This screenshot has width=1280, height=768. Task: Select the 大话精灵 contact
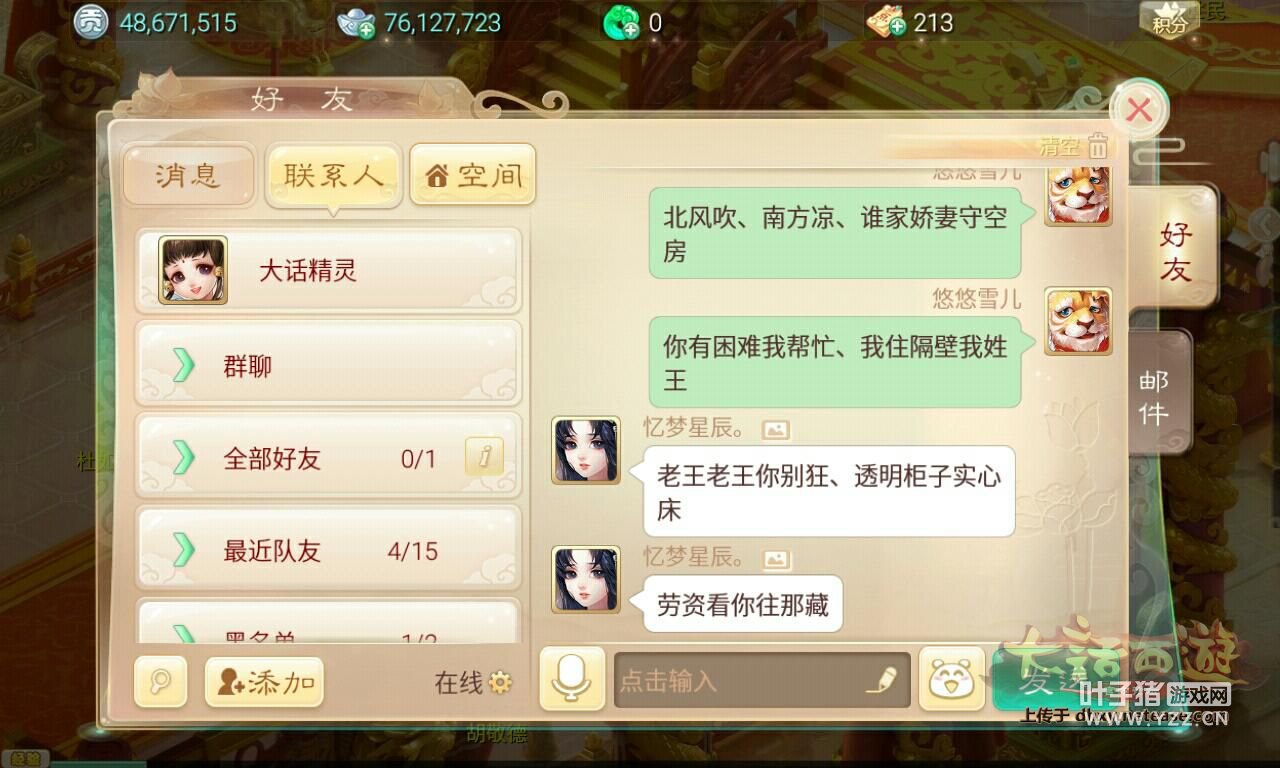point(328,270)
